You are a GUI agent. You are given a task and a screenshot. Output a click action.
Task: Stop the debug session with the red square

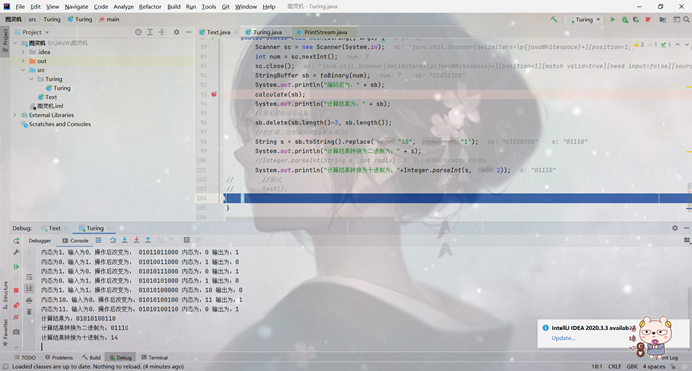(x=16, y=290)
